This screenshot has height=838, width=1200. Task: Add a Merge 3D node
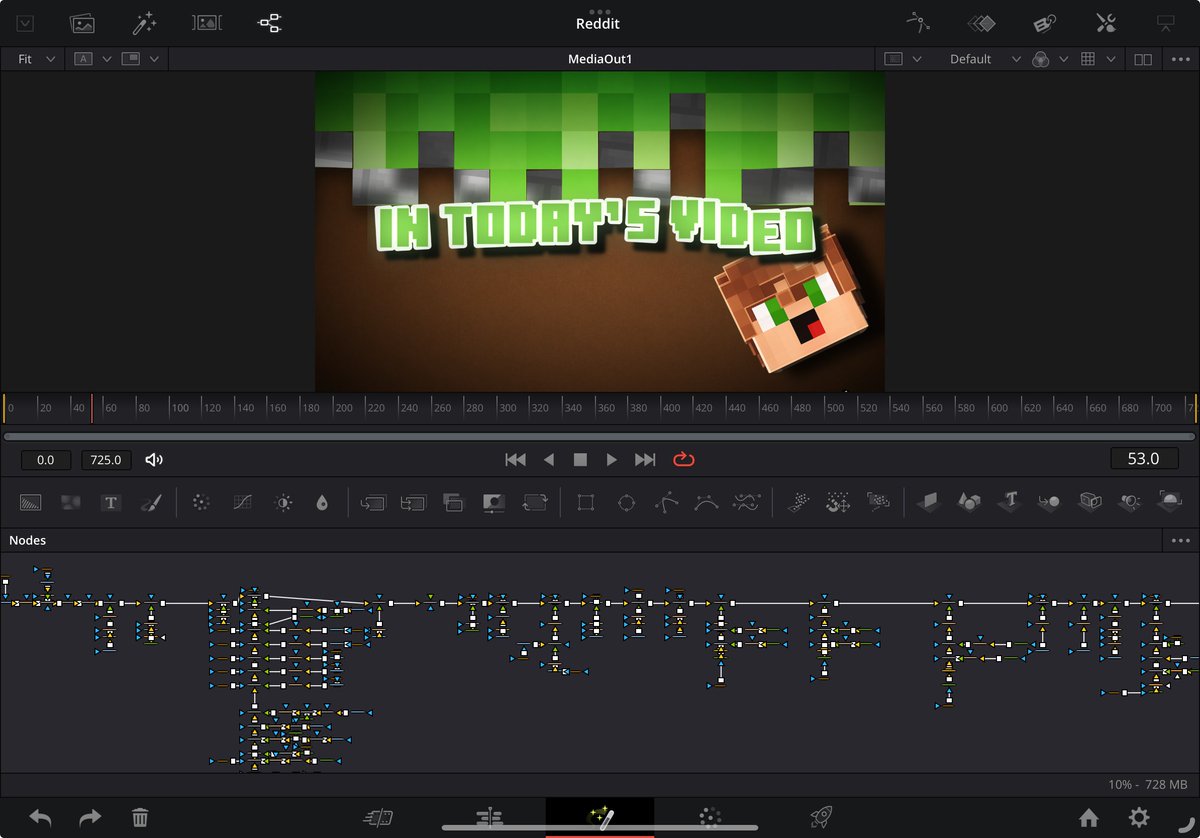tap(1050, 502)
